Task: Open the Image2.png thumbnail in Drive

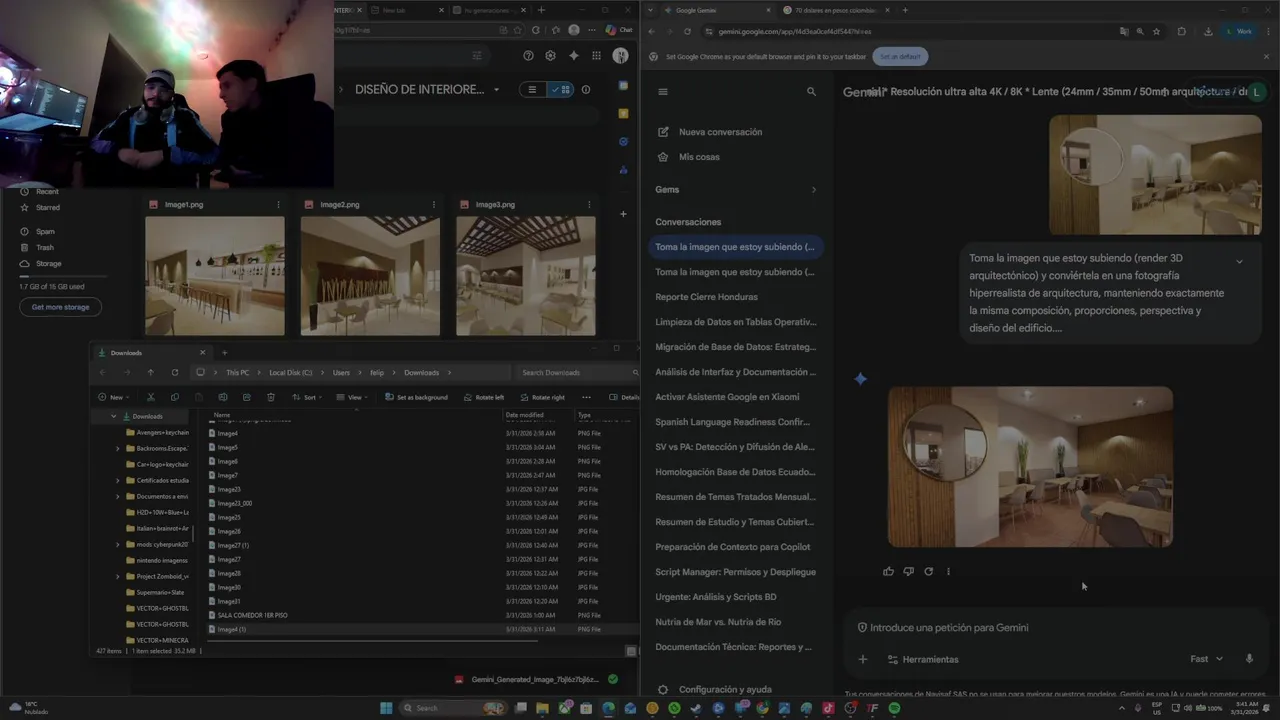Action: [370, 276]
